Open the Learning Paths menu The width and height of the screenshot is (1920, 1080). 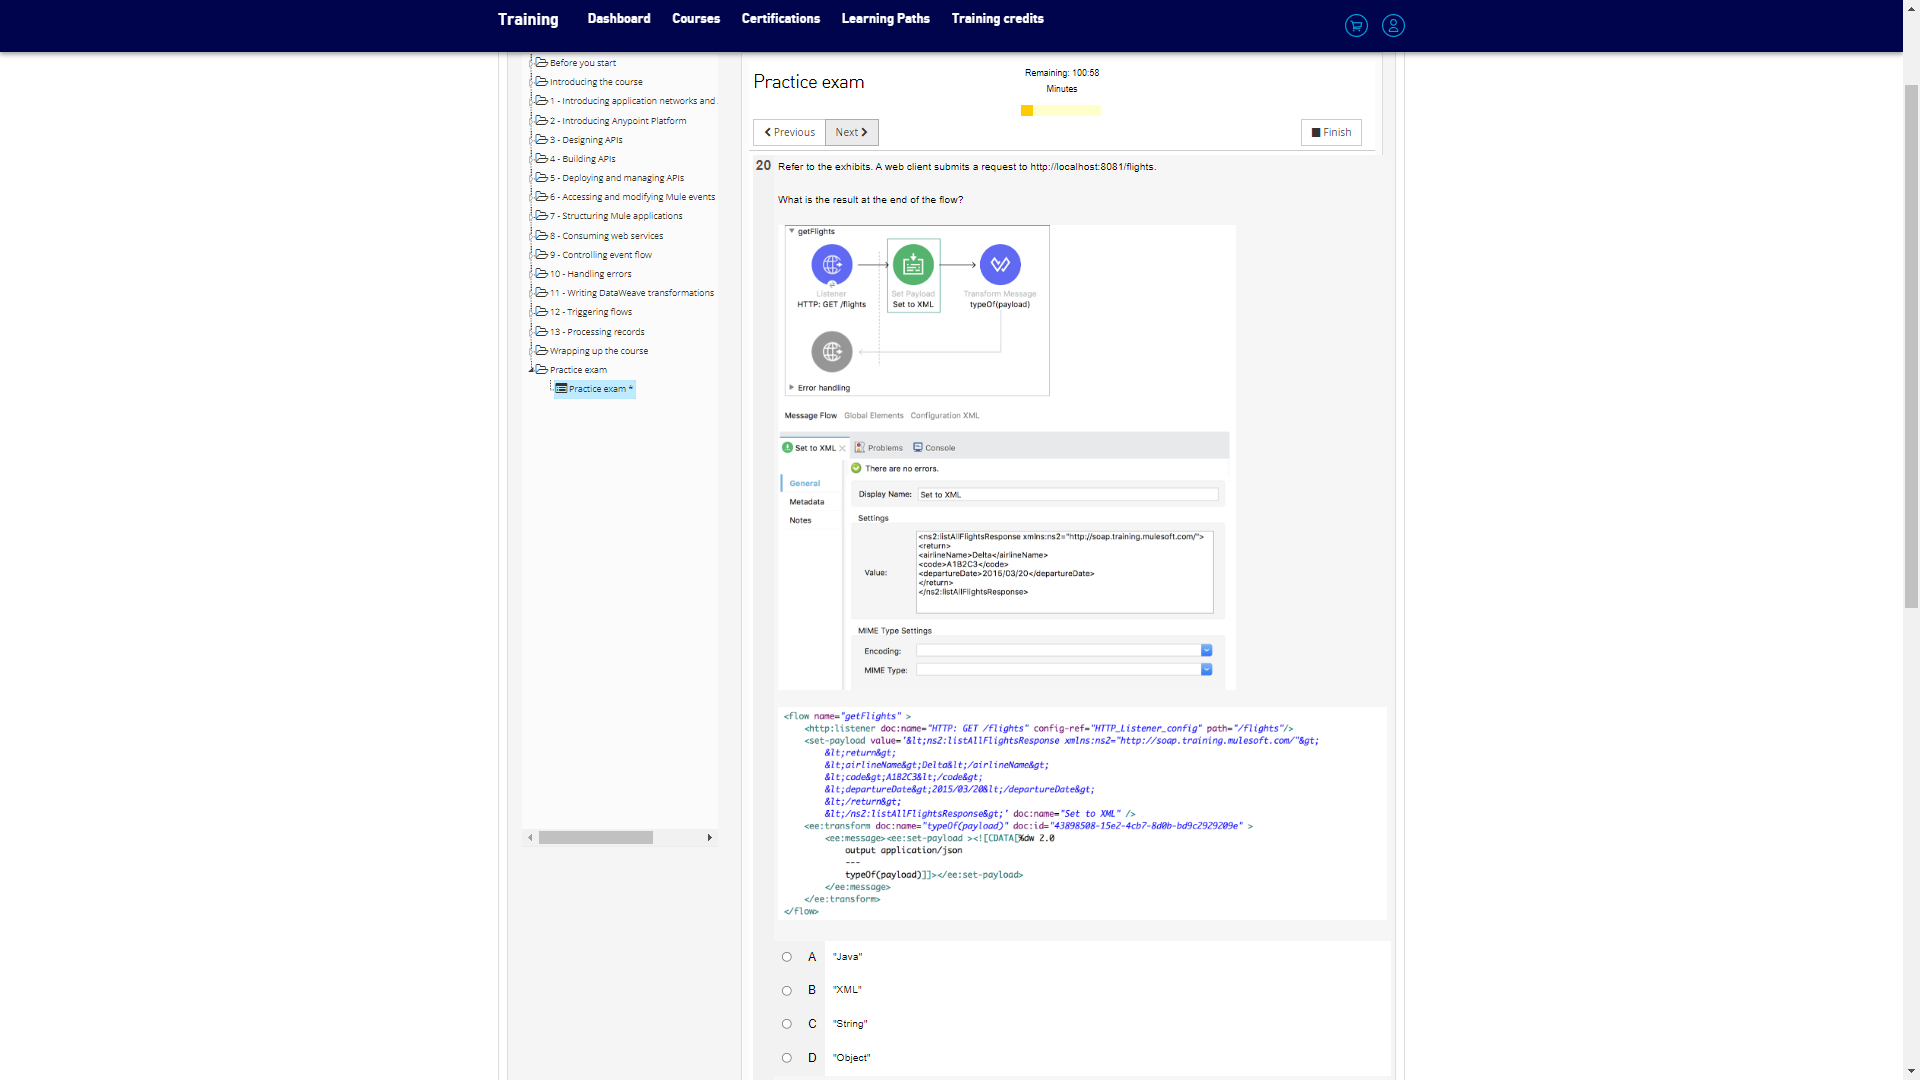[x=885, y=19]
